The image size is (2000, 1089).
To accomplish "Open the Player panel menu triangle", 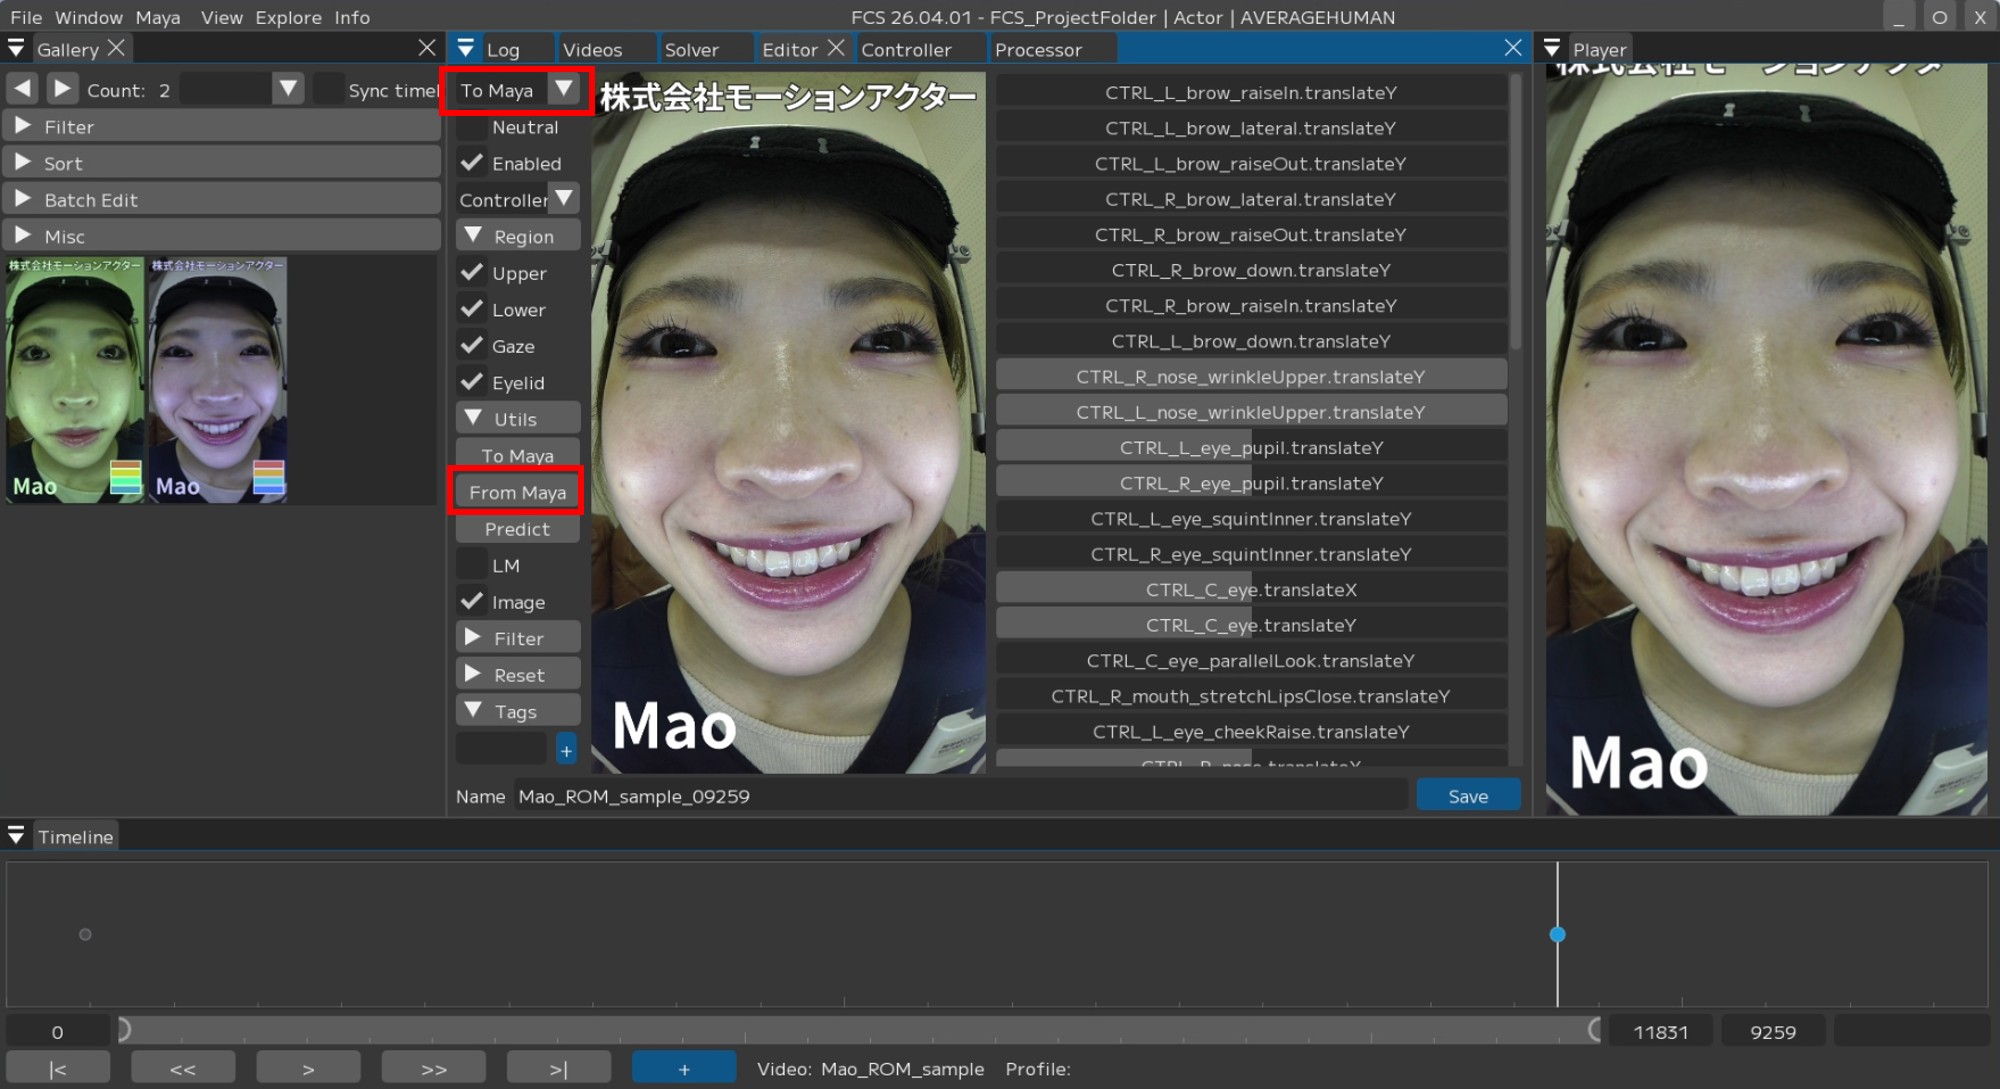I will click(x=1552, y=48).
